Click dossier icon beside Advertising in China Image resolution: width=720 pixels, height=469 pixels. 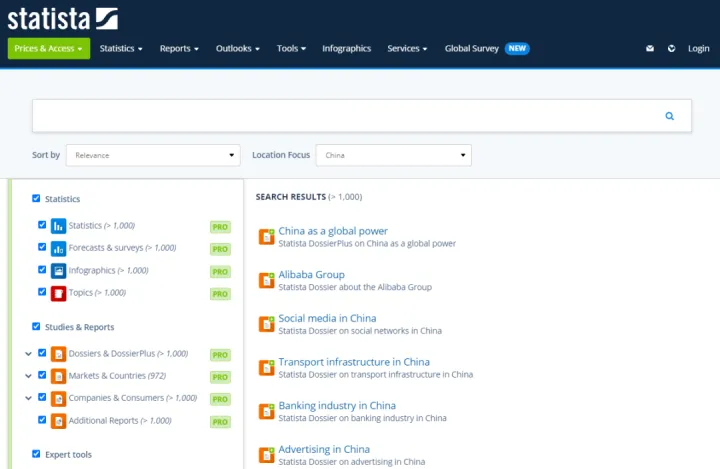266,455
